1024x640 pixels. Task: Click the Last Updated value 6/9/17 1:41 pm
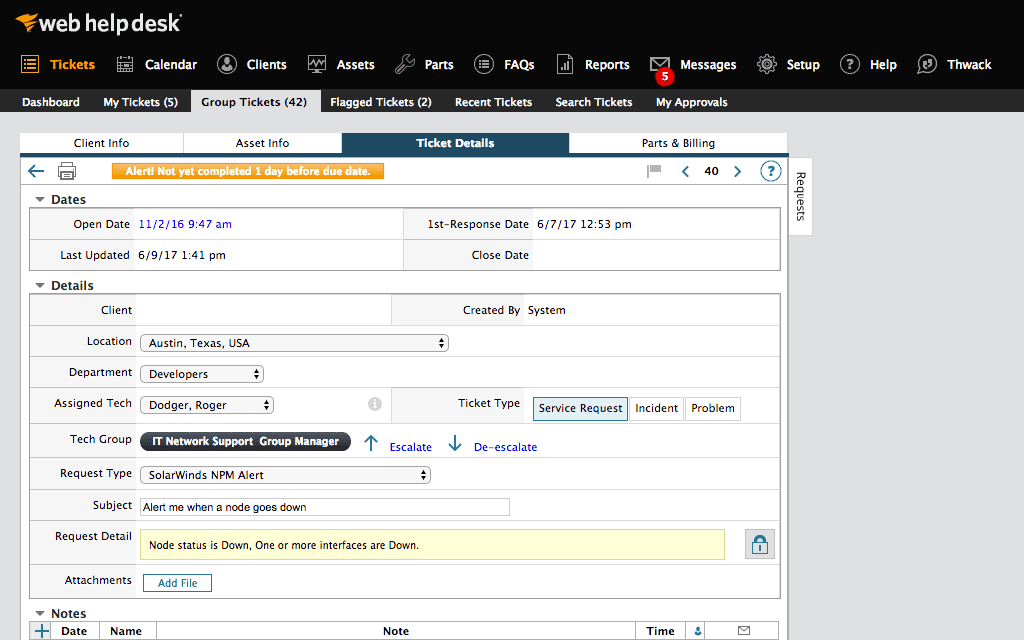(x=182, y=255)
